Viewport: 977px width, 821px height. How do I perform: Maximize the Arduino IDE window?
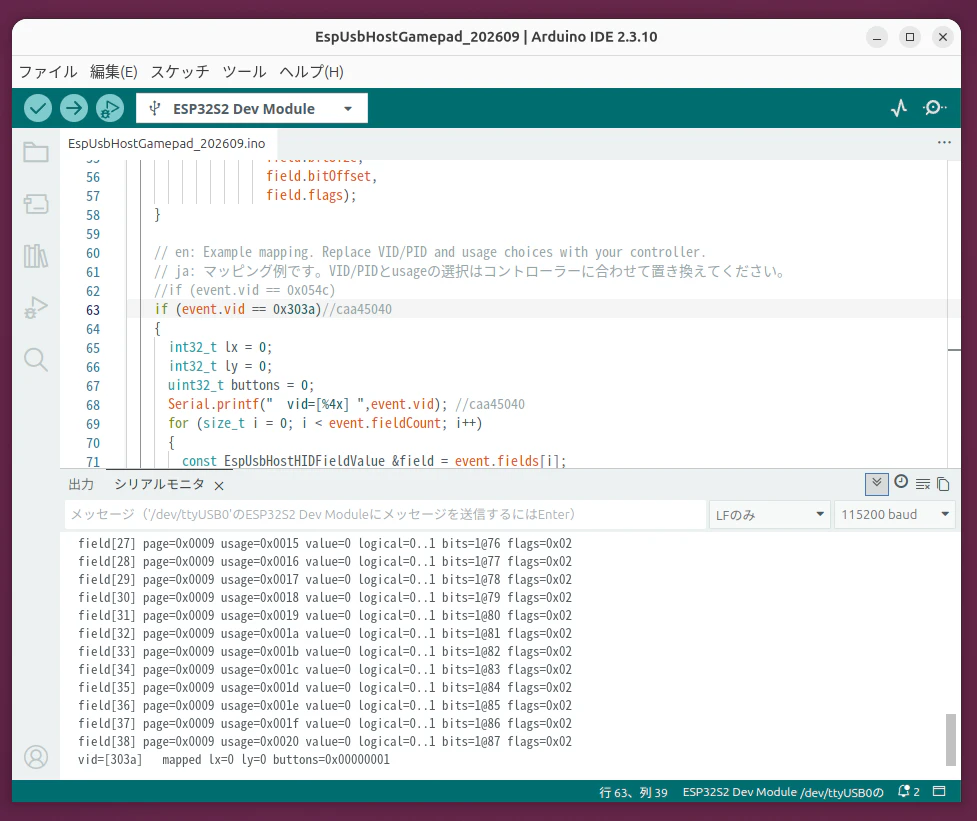[910, 37]
